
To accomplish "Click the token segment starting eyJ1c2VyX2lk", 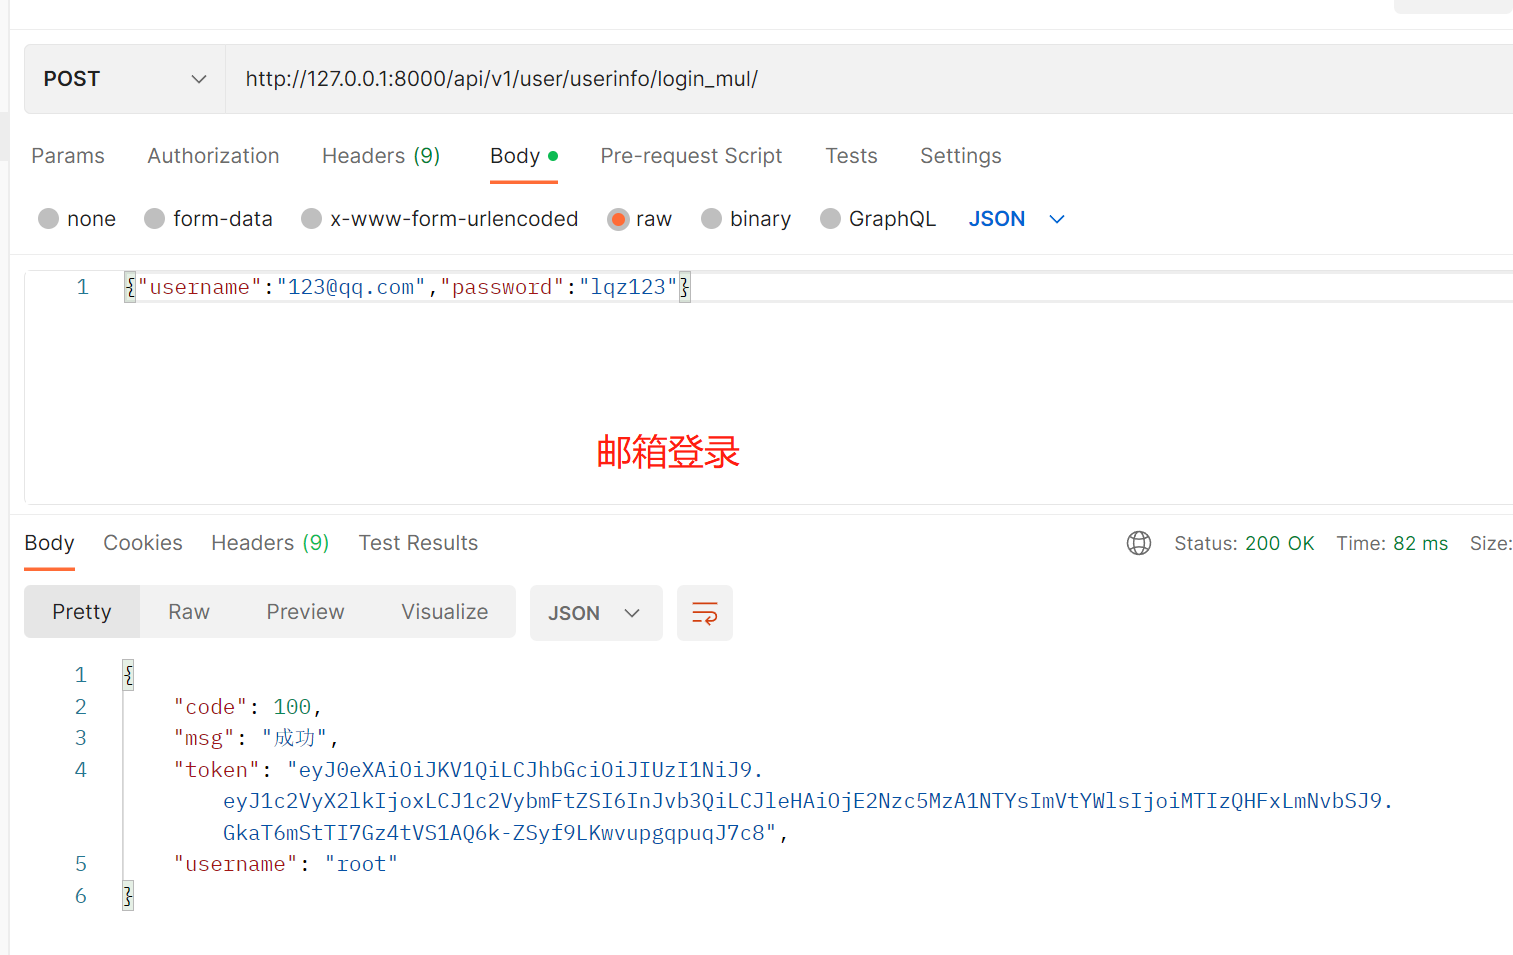I will pos(808,801).
